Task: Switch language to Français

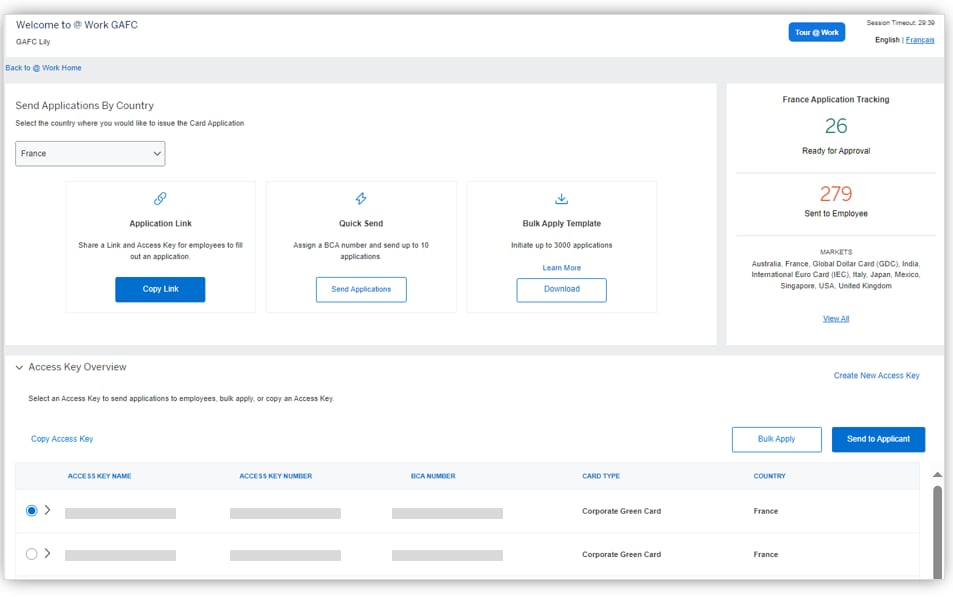Action: pyautogui.click(x=920, y=40)
